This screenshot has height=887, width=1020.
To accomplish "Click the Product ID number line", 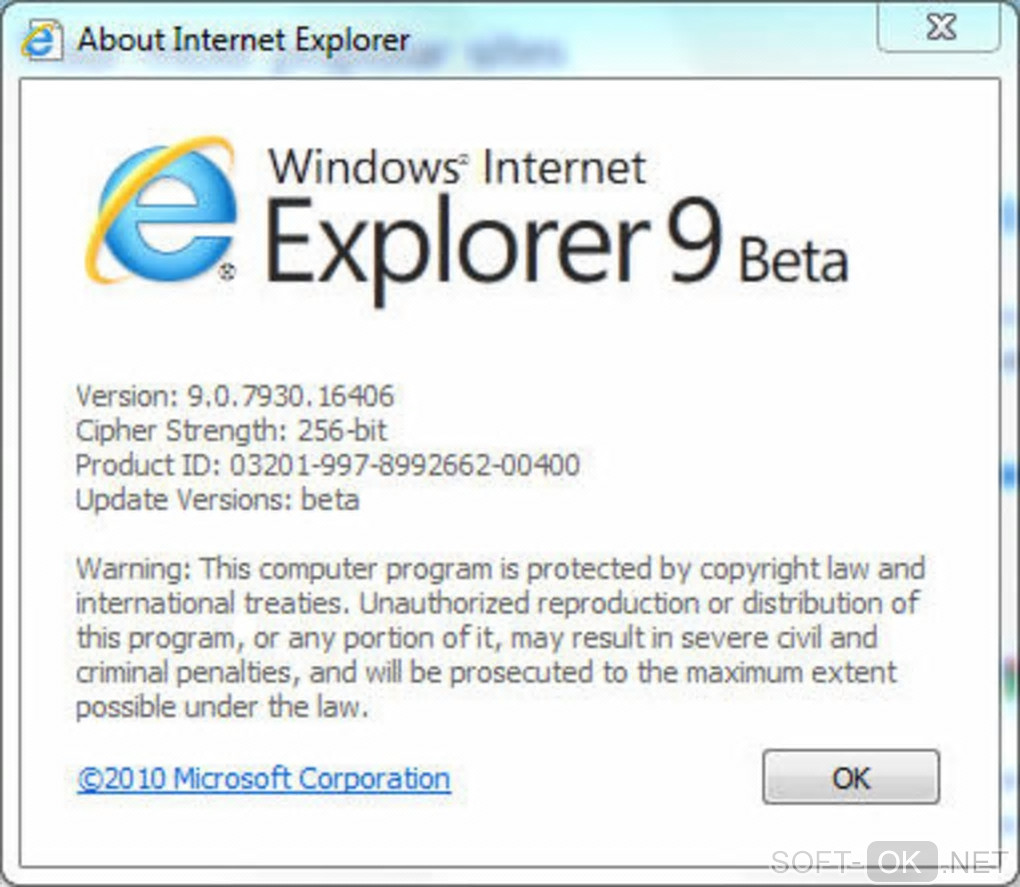I will pyautogui.click(x=328, y=465).
